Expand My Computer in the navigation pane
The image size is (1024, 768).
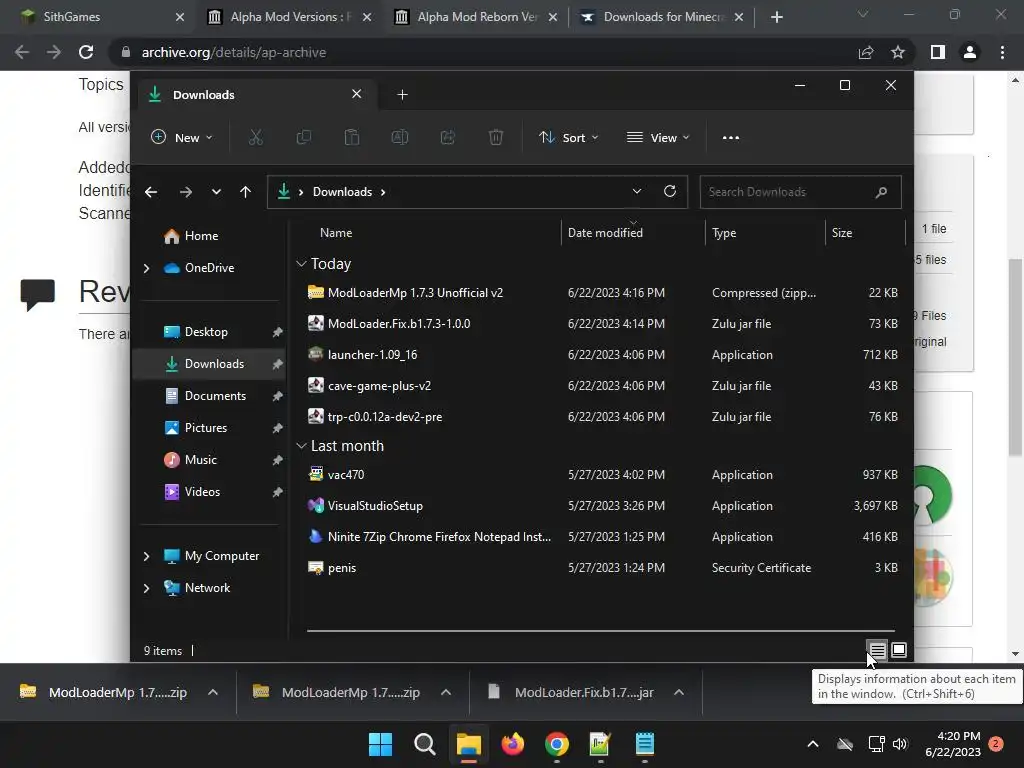pyautogui.click(x=146, y=556)
